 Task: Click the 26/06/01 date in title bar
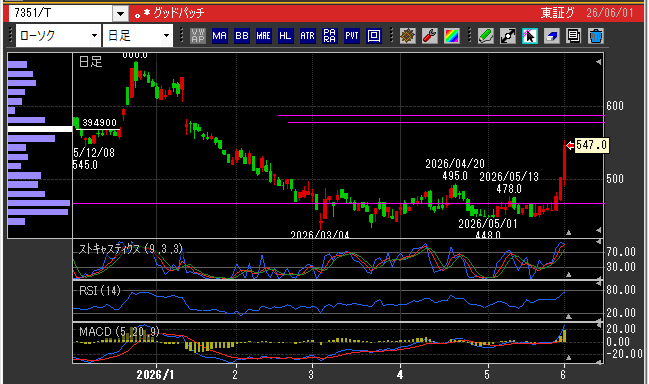tap(610, 13)
